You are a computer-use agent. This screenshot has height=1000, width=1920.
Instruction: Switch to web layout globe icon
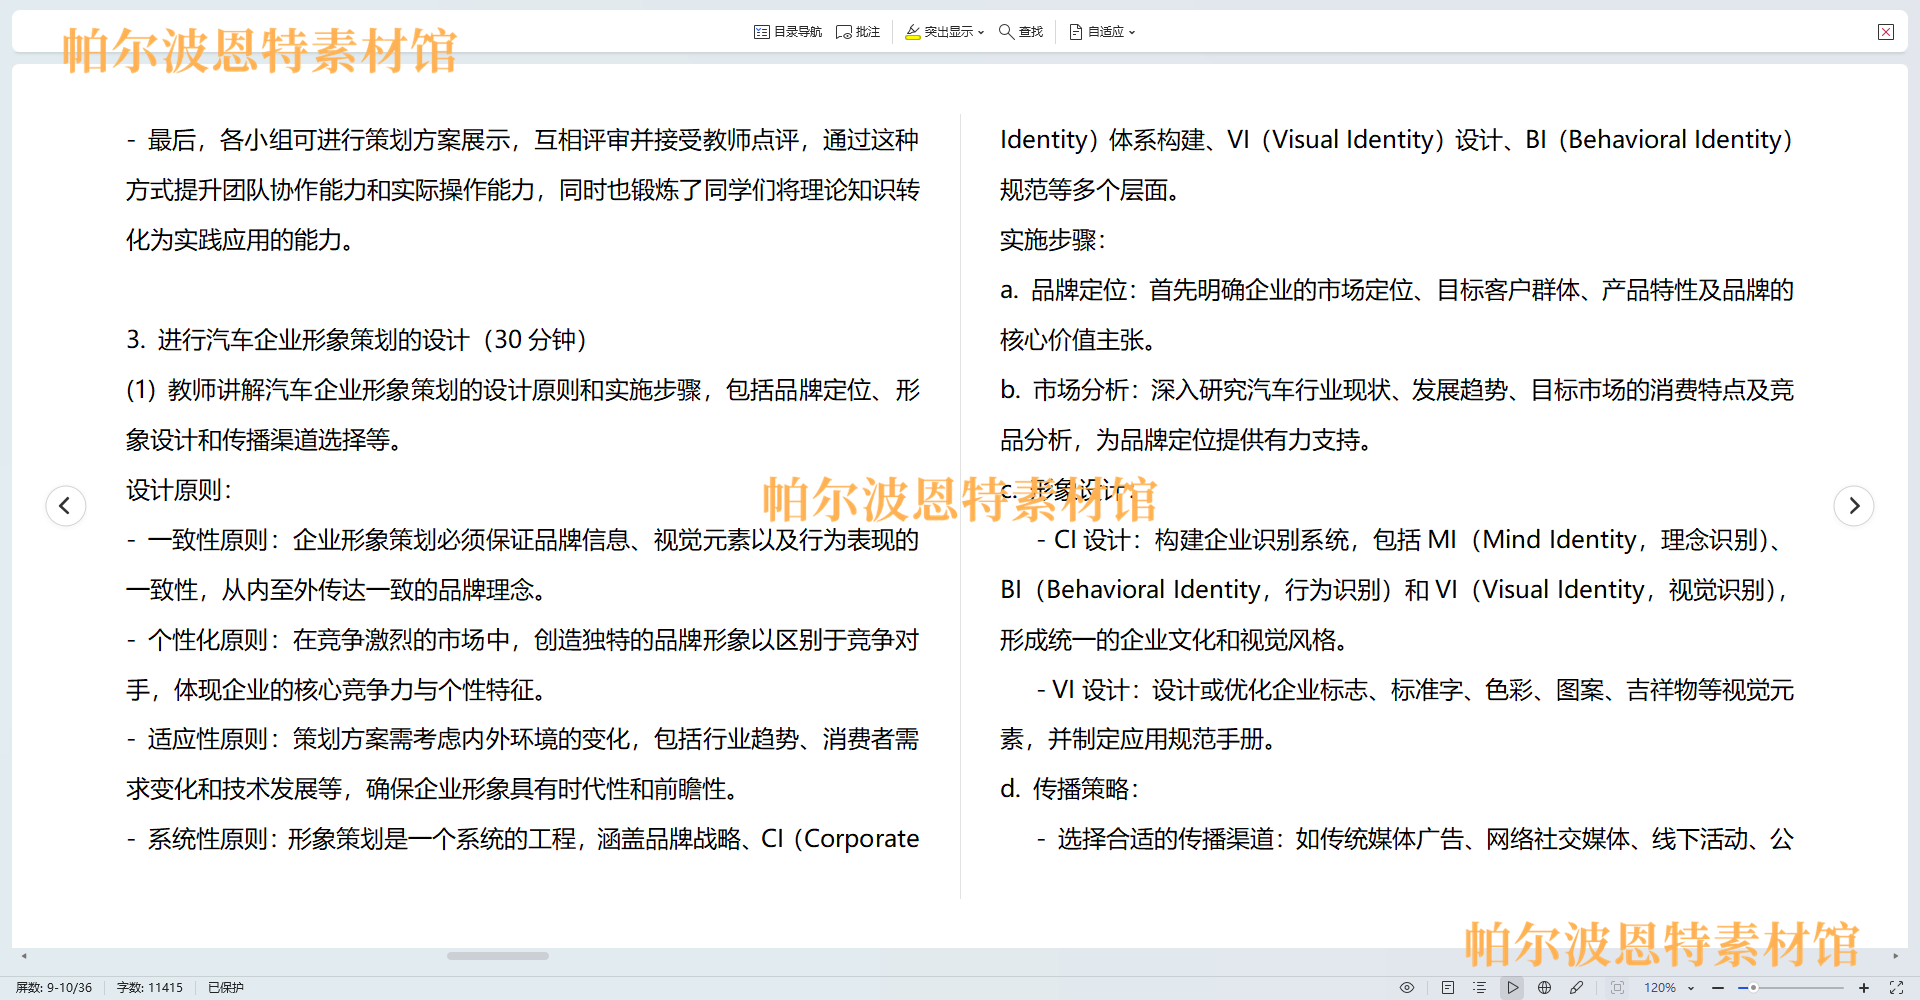[1545, 987]
